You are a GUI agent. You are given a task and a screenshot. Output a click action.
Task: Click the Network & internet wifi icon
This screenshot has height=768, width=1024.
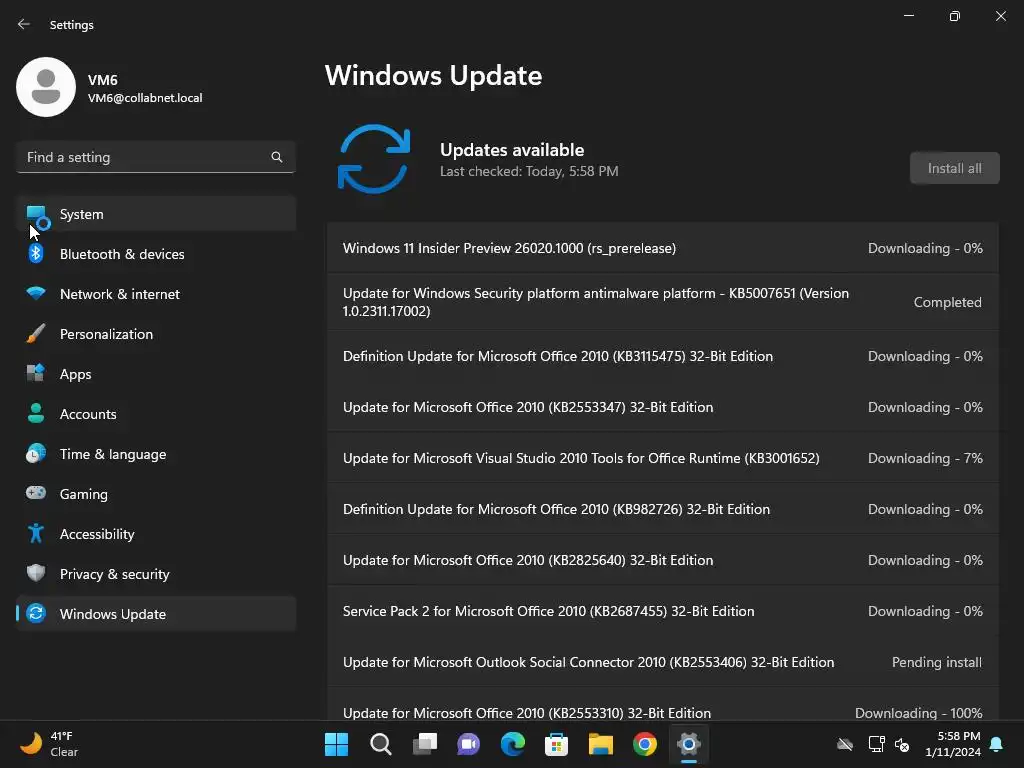pyautogui.click(x=36, y=293)
